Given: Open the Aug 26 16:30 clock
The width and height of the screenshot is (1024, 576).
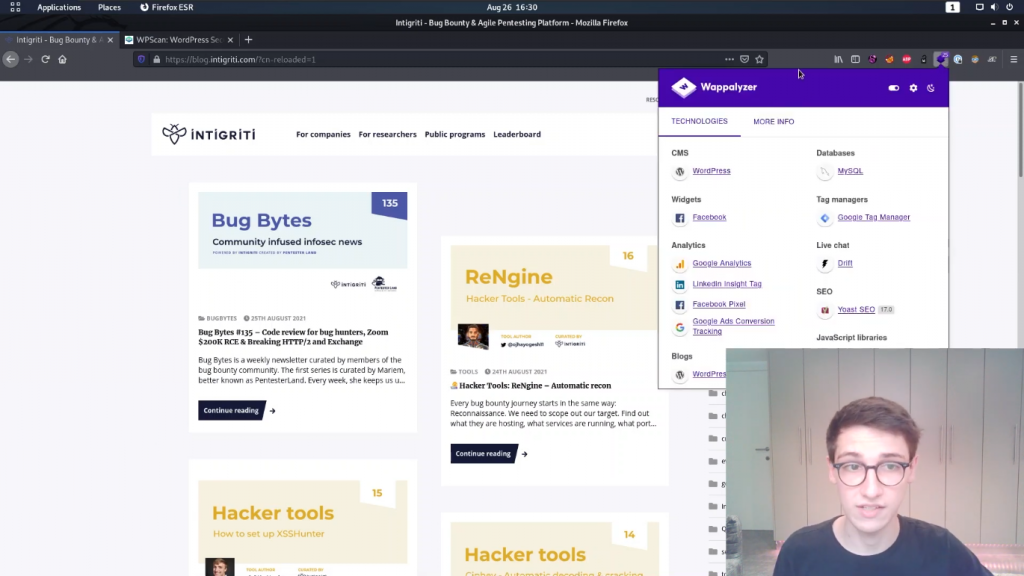Looking at the screenshot, I should pos(512,7).
